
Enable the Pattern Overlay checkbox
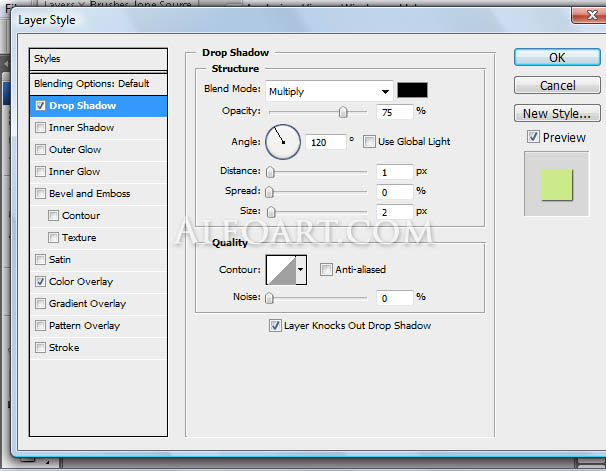click(41, 325)
